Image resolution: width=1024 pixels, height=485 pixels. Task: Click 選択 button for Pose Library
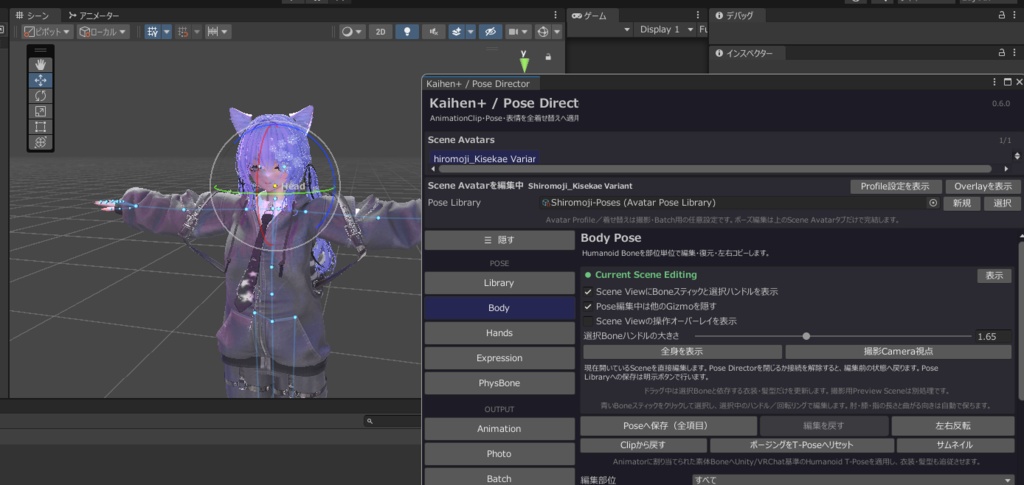pyautogui.click(x=1002, y=203)
